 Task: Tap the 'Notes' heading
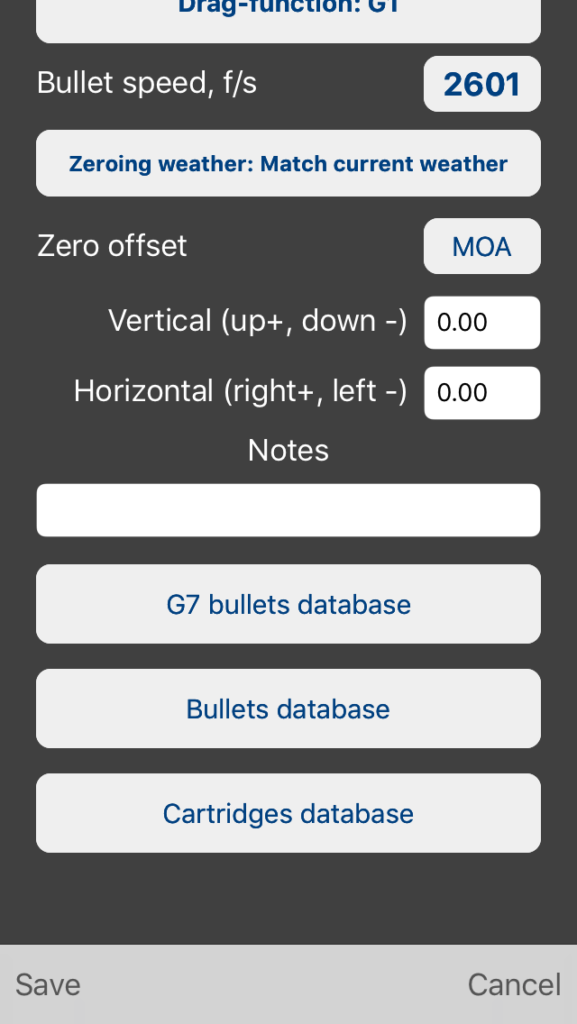pos(288,451)
